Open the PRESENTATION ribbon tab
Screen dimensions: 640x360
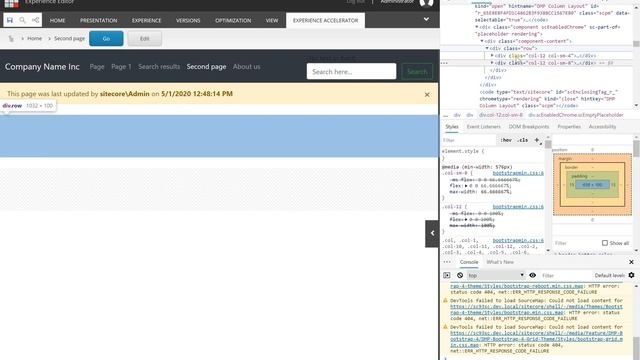(98, 20)
